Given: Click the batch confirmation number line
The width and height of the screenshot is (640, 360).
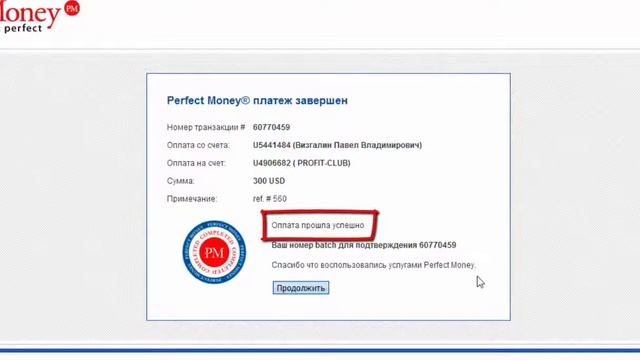Looking at the screenshot, I should pyautogui.click(x=364, y=245).
